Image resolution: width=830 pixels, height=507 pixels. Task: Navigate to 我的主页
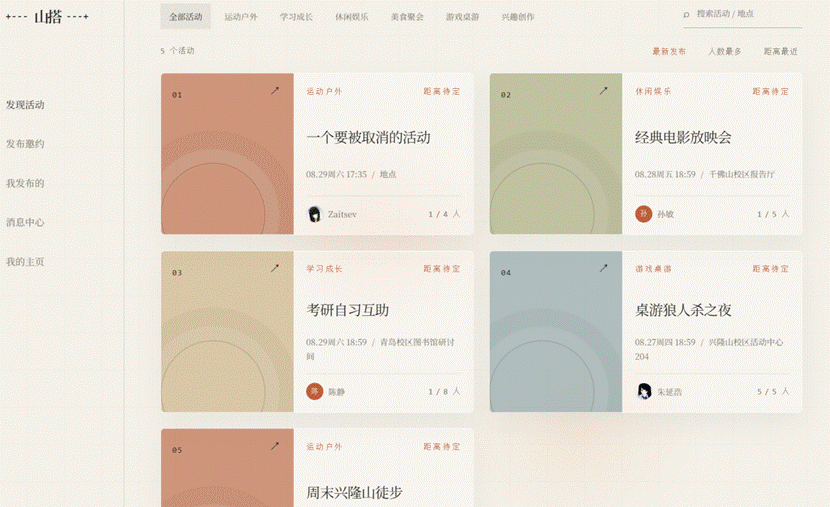click(x=25, y=261)
